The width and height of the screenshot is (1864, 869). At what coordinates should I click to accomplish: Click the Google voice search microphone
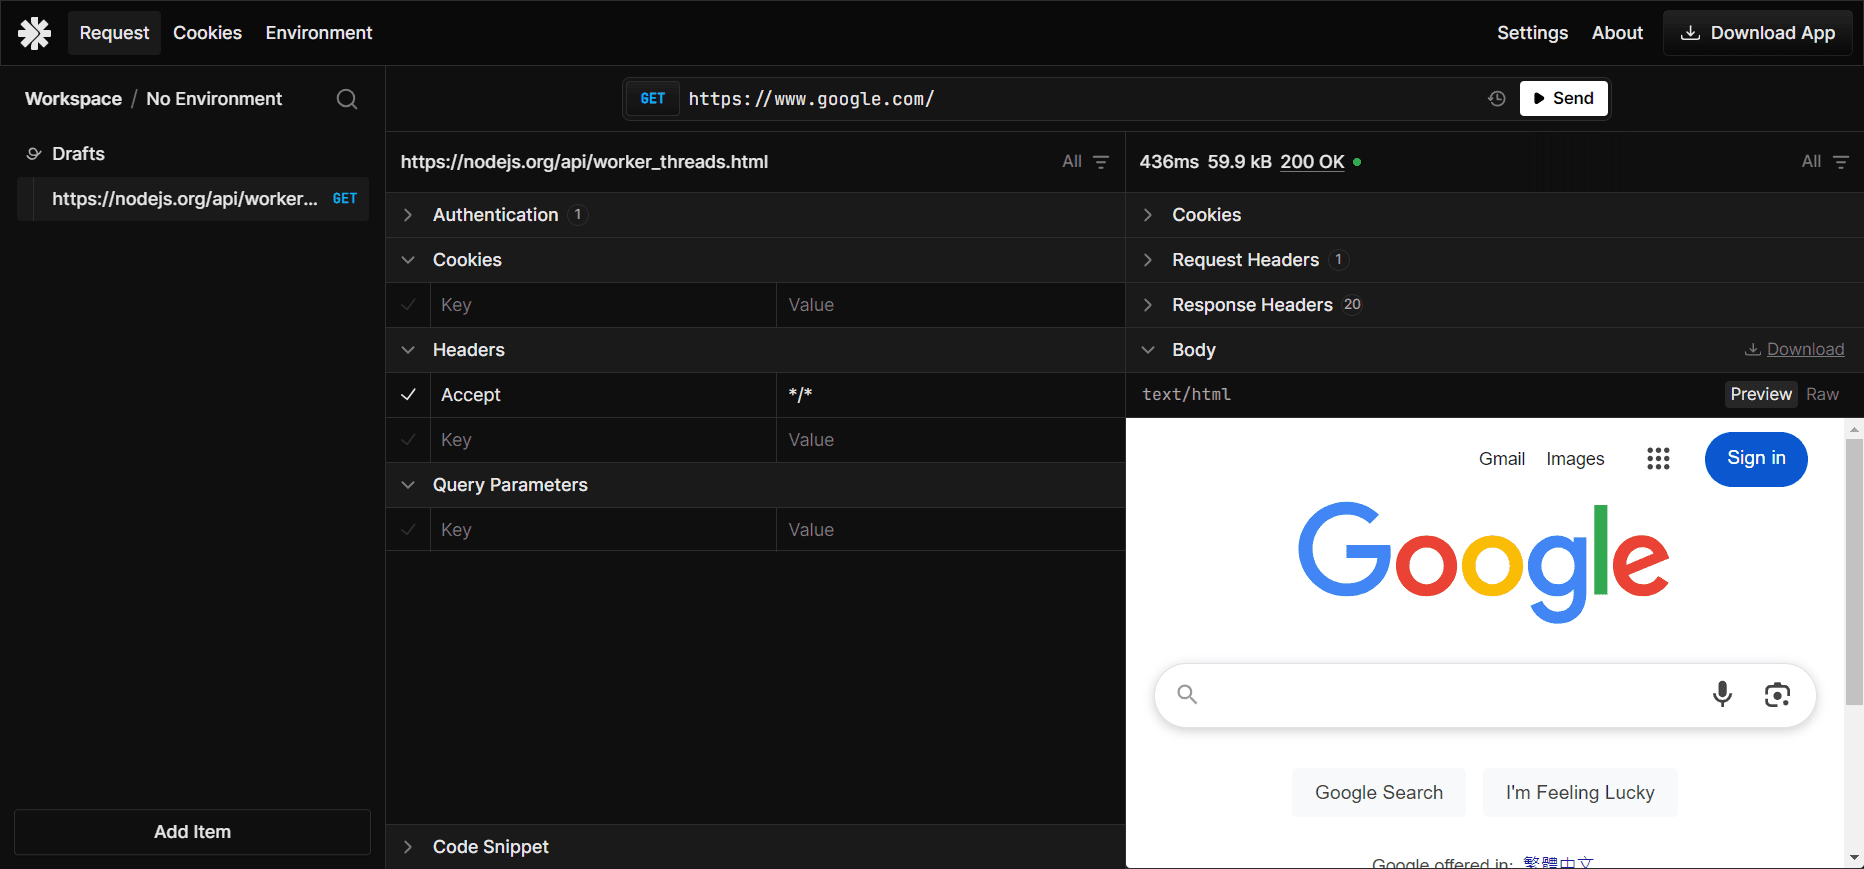tap(1722, 694)
